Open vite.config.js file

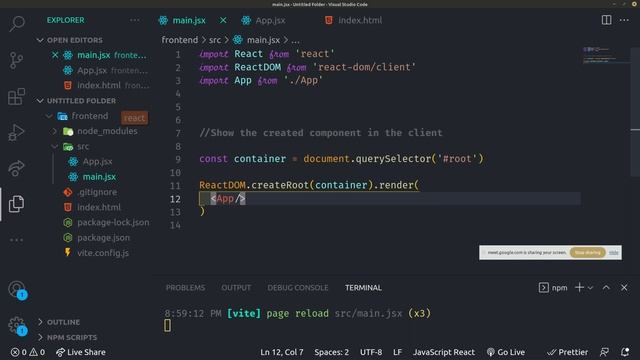tap(103, 253)
